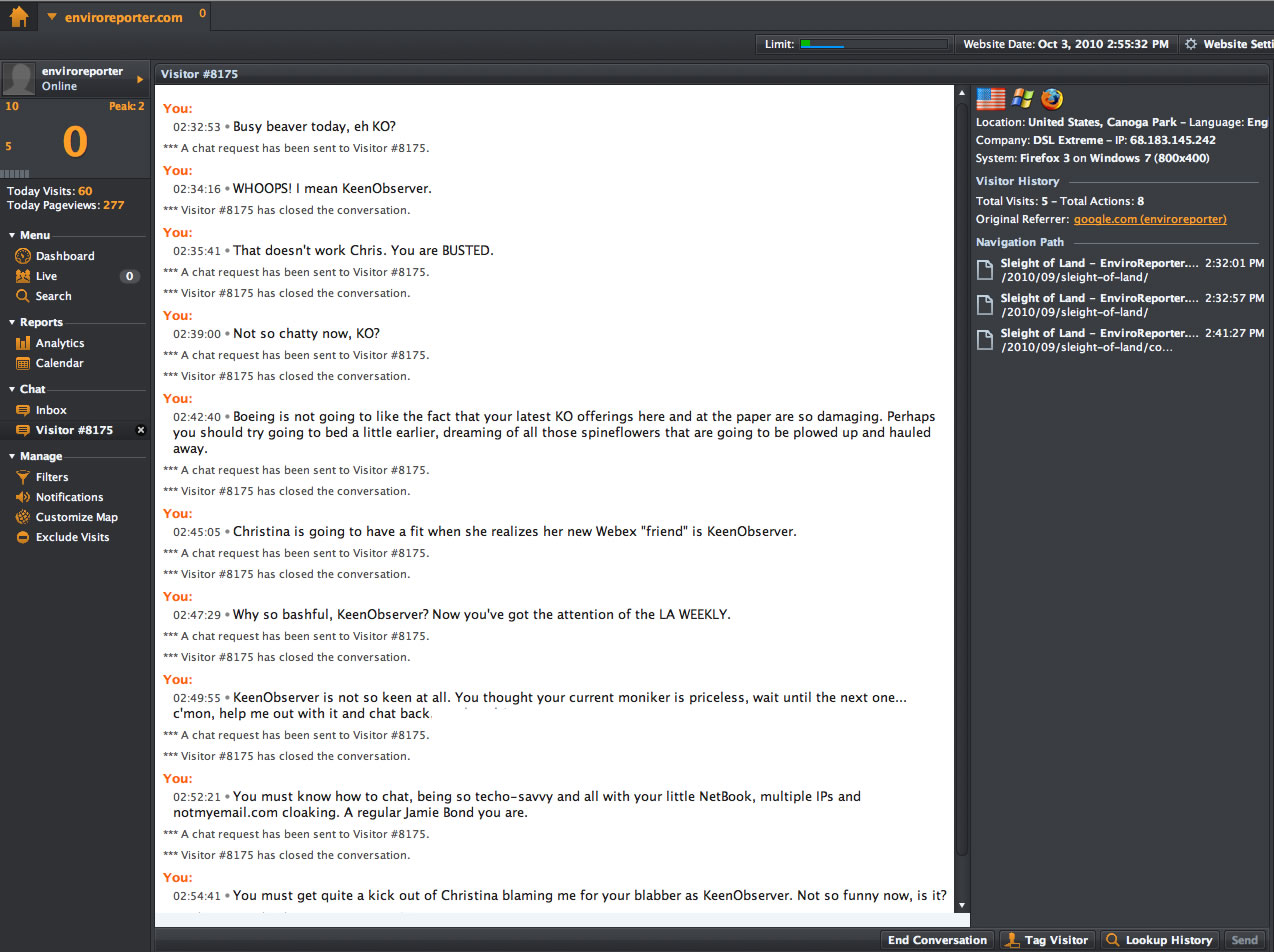Click the chat scrollbar up arrow
The width and height of the screenshot is (1274, 952).
(x=962, y=91)
